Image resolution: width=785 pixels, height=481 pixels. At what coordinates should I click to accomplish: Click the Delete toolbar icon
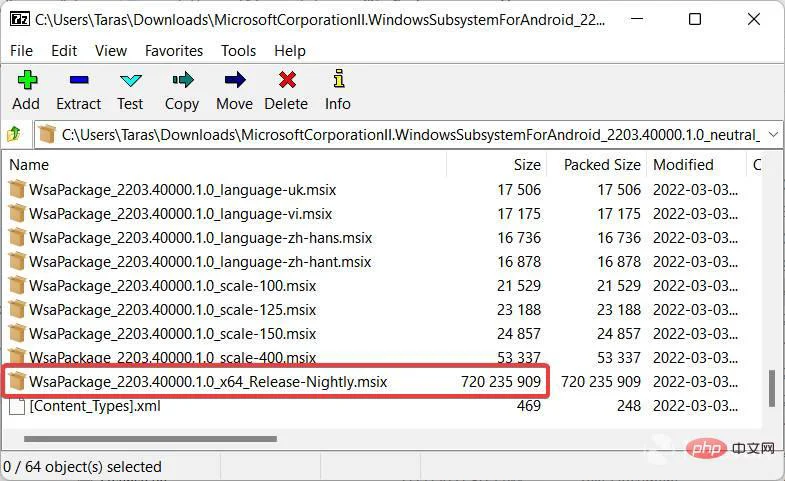287,80
